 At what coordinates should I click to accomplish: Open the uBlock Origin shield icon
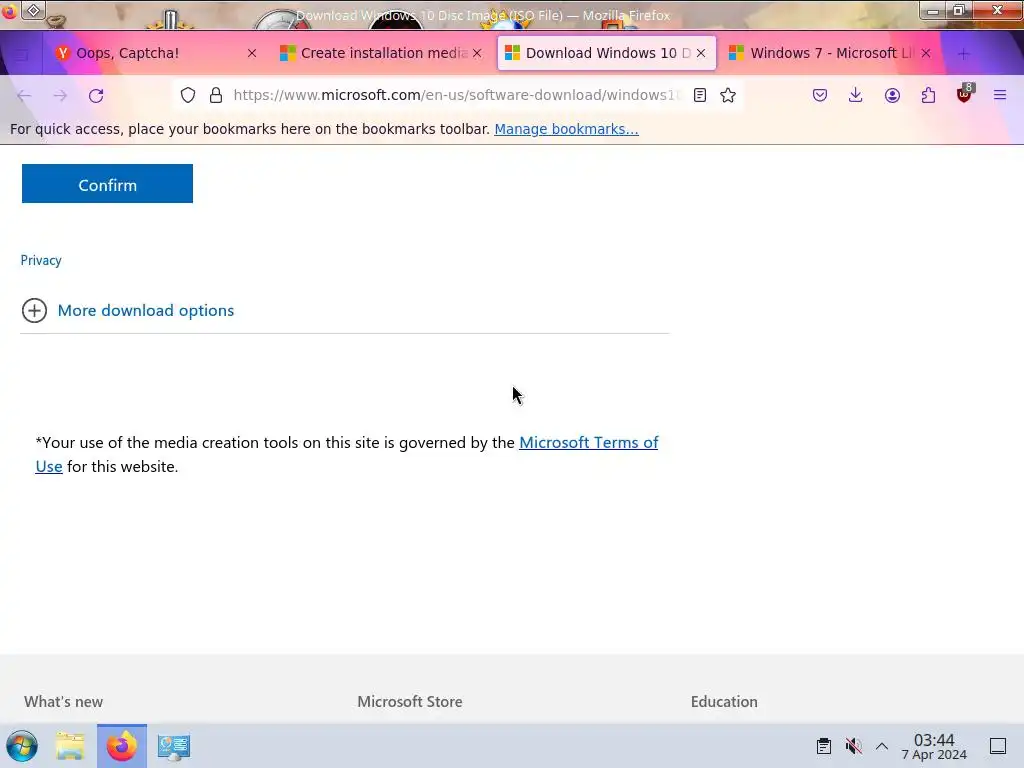click(964, 94)
